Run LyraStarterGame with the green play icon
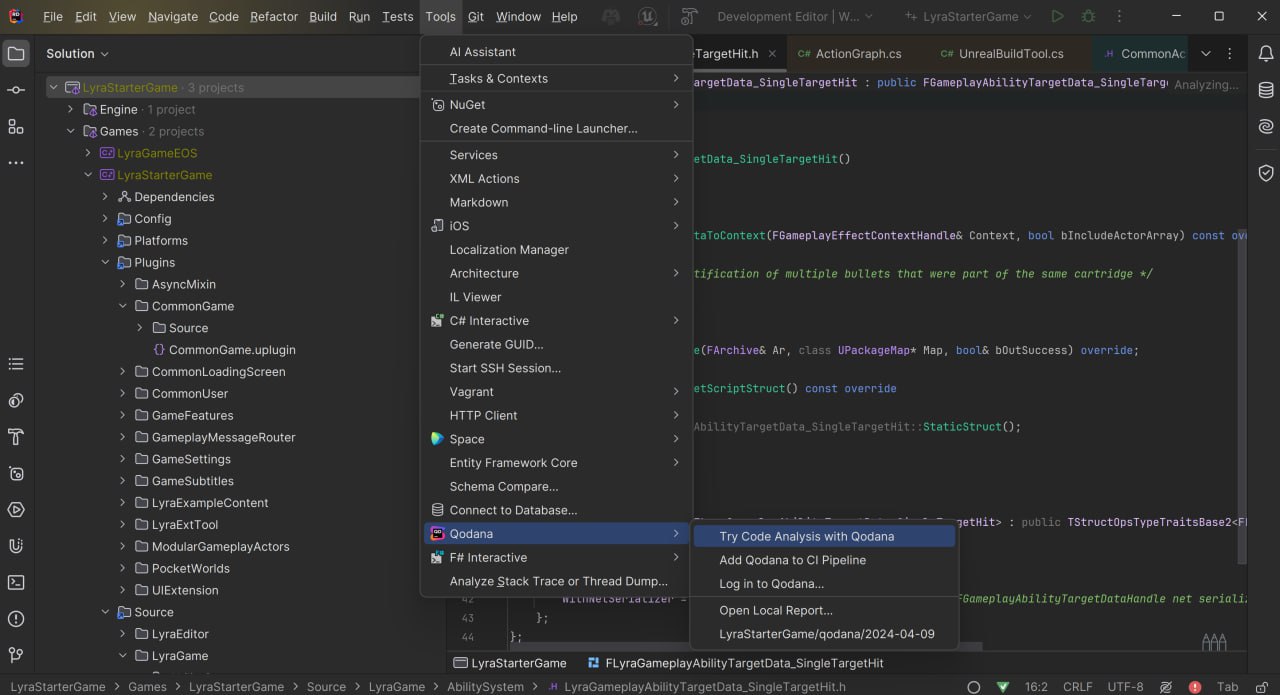Image resolution: width=1280 pixels, height=695 pixels. tap(1057, 16)
